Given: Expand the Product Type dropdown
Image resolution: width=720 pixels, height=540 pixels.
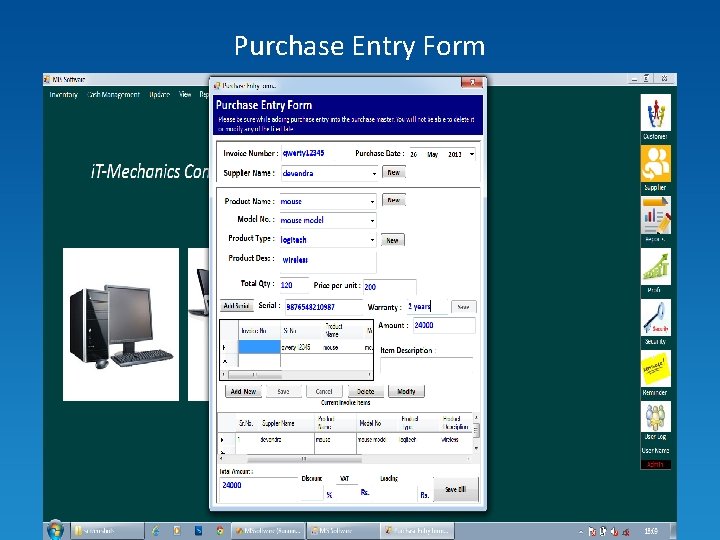Looking at the screenshot, I should [372, 240].
